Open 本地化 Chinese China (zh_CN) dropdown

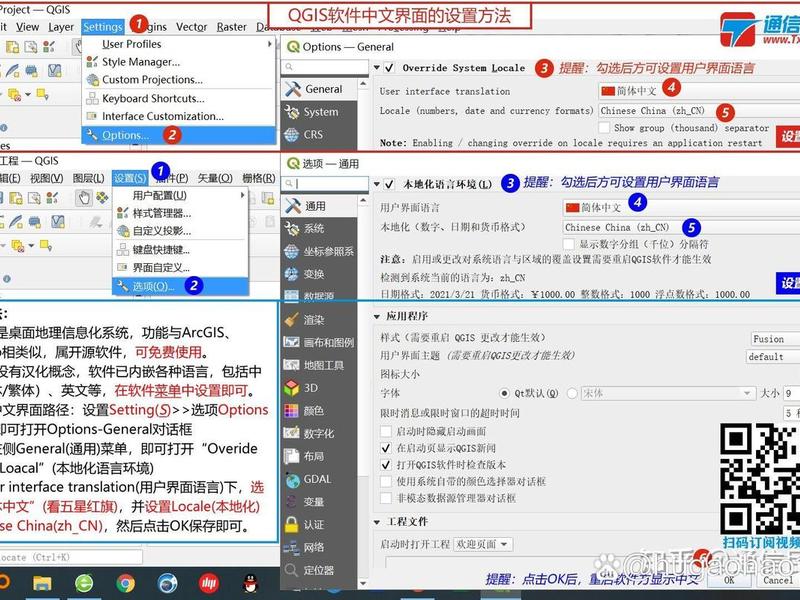coord(681,228)
